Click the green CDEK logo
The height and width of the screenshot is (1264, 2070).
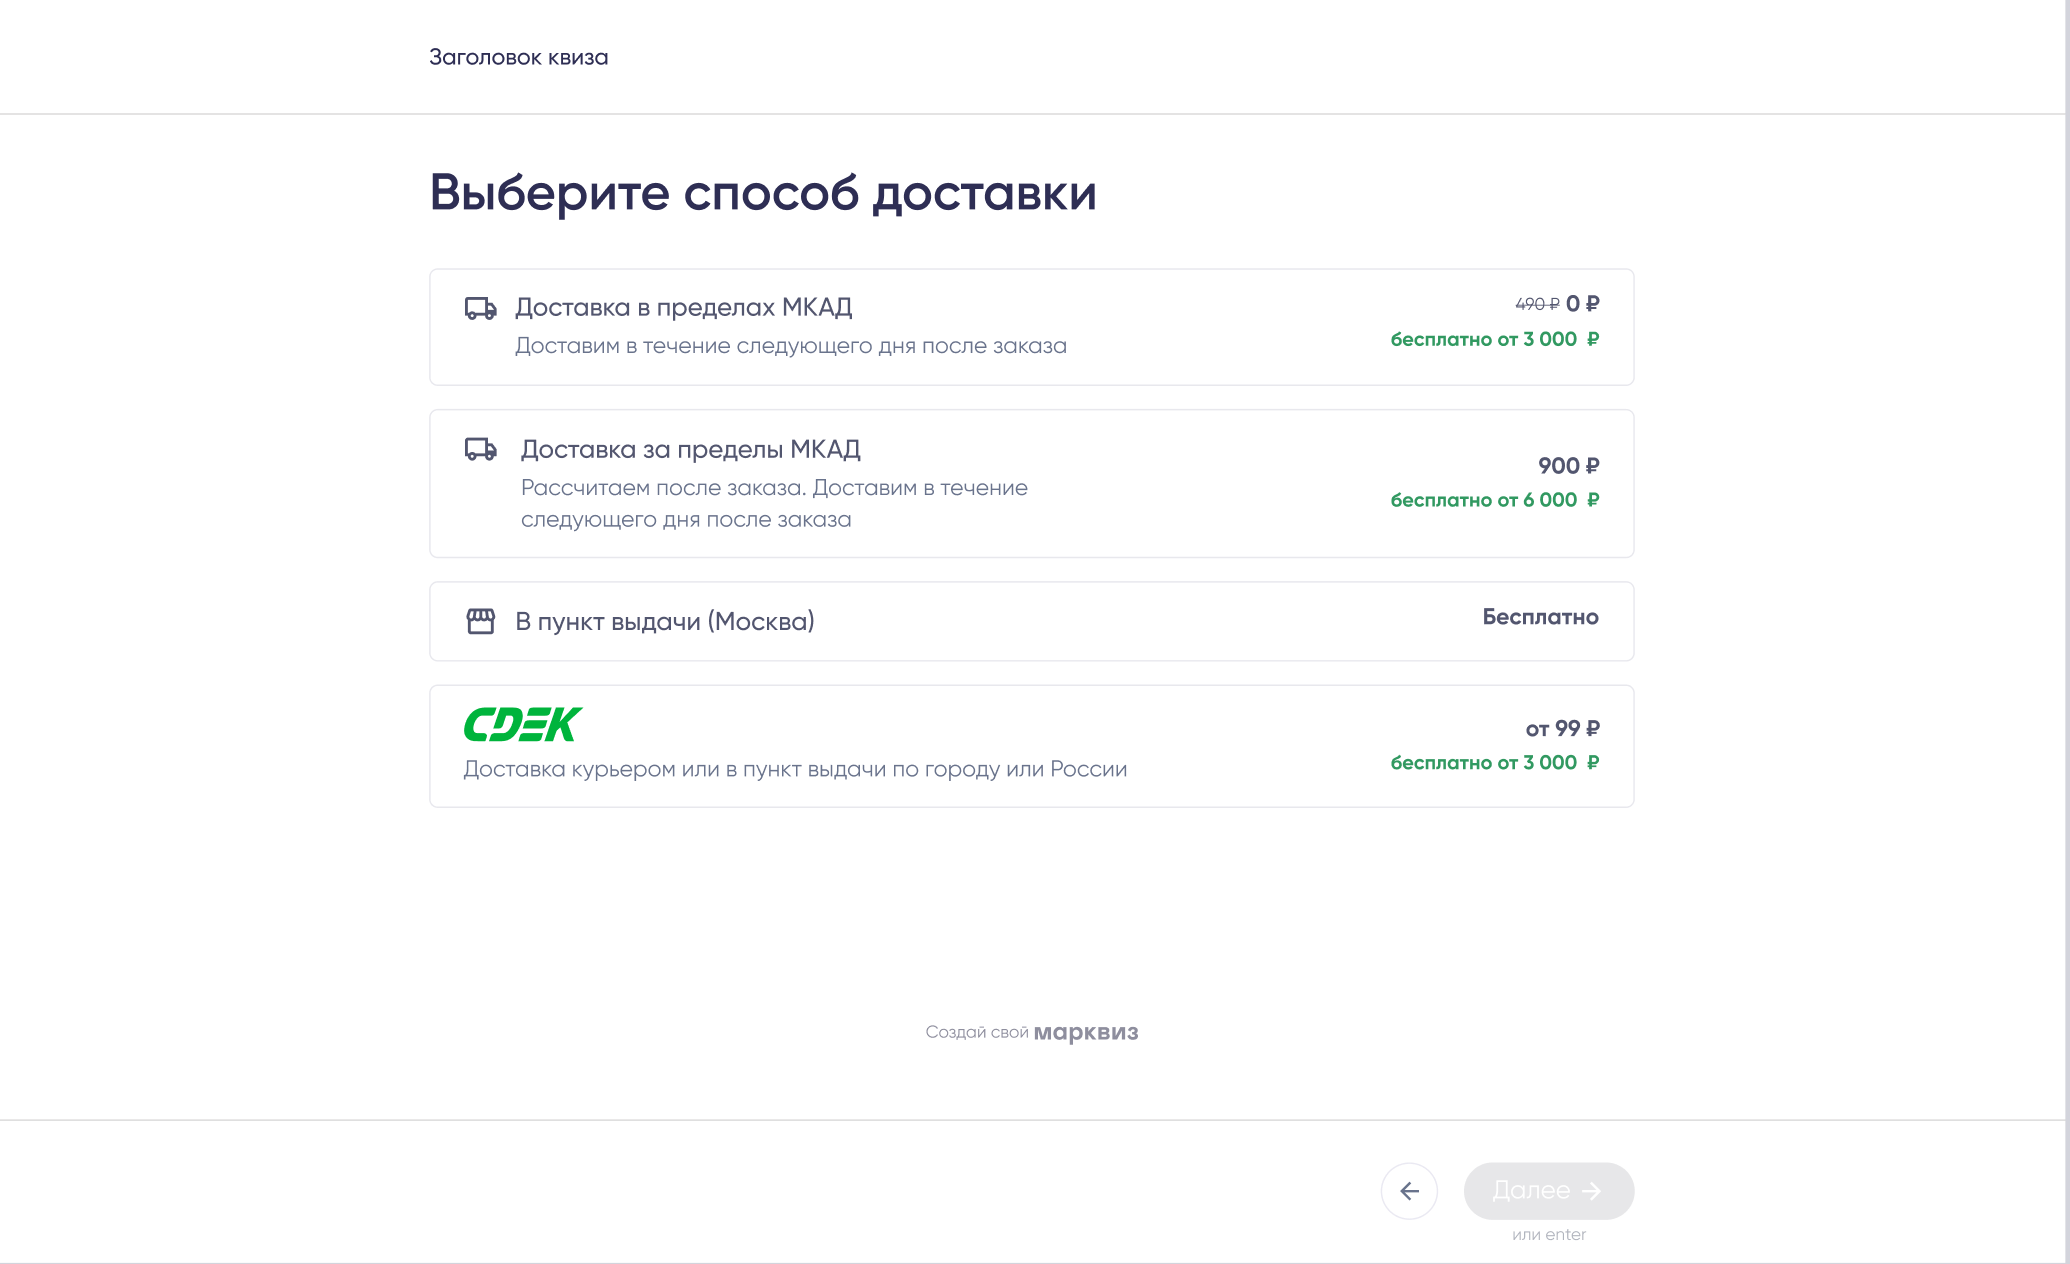click(523, 724)
